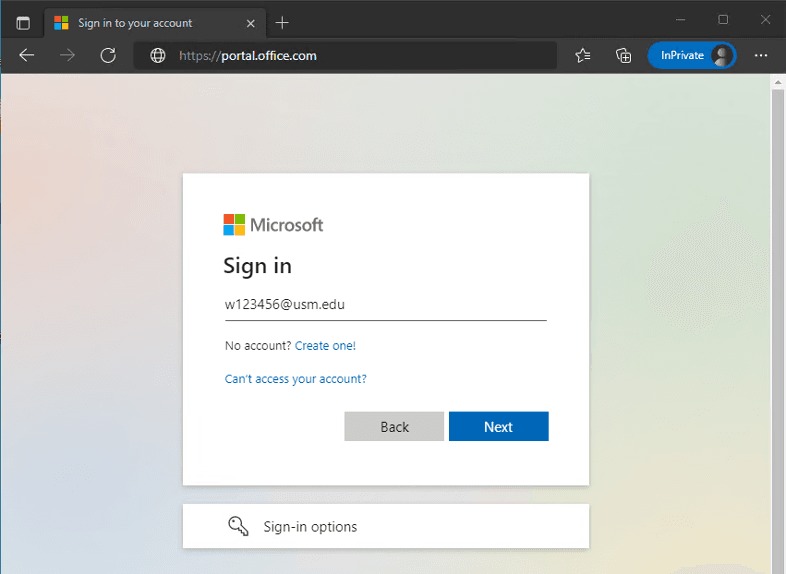Open the tab actions menu icon
786x574 pixels.
(x=23, y=23)
